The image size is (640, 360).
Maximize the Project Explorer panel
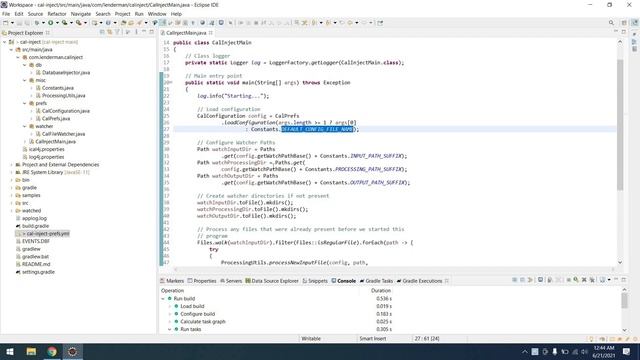pyautogui.click(x=151, y=32)
